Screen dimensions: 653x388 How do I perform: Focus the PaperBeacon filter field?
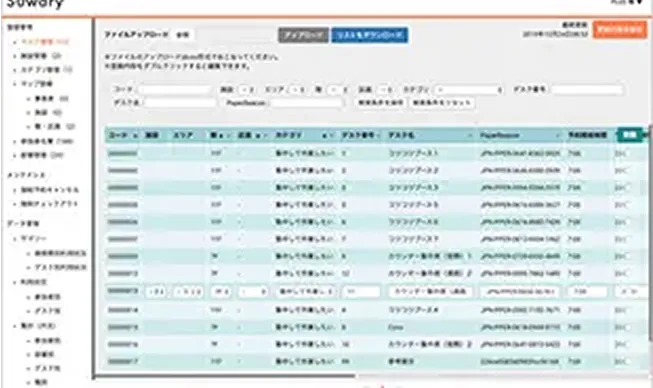click(x=307, y=102)
